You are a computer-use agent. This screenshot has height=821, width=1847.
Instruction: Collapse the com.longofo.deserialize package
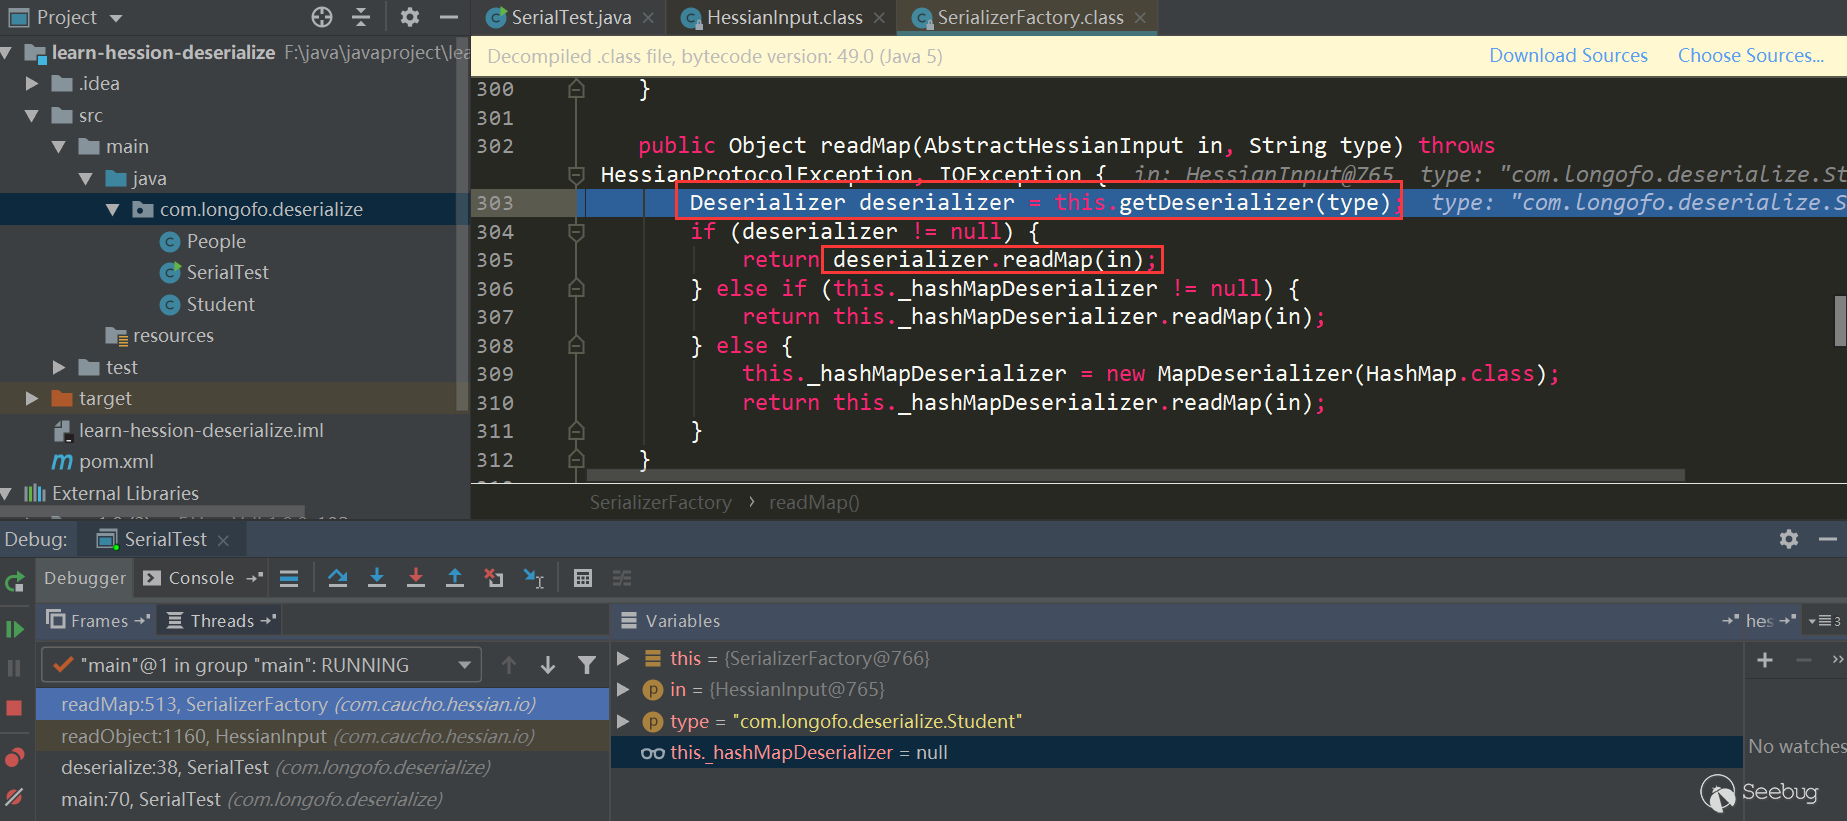click(113, 210)
